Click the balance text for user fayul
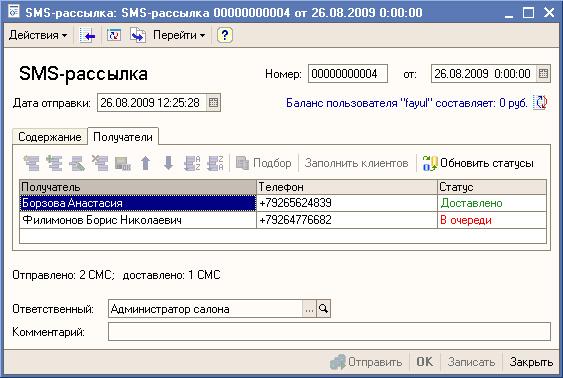The height and width of the screenshot is (378, 563). 406,103
